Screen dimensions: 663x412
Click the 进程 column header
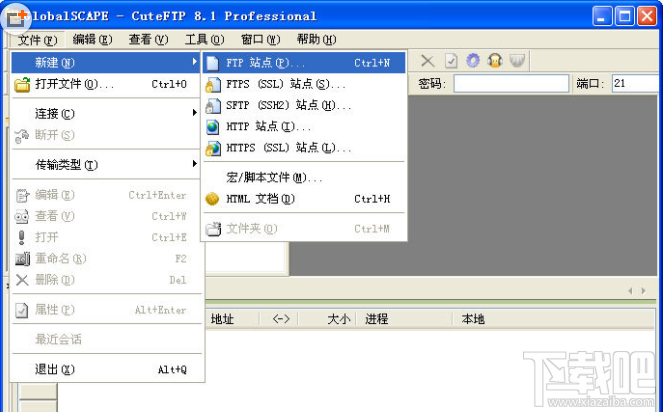(404, 319)
